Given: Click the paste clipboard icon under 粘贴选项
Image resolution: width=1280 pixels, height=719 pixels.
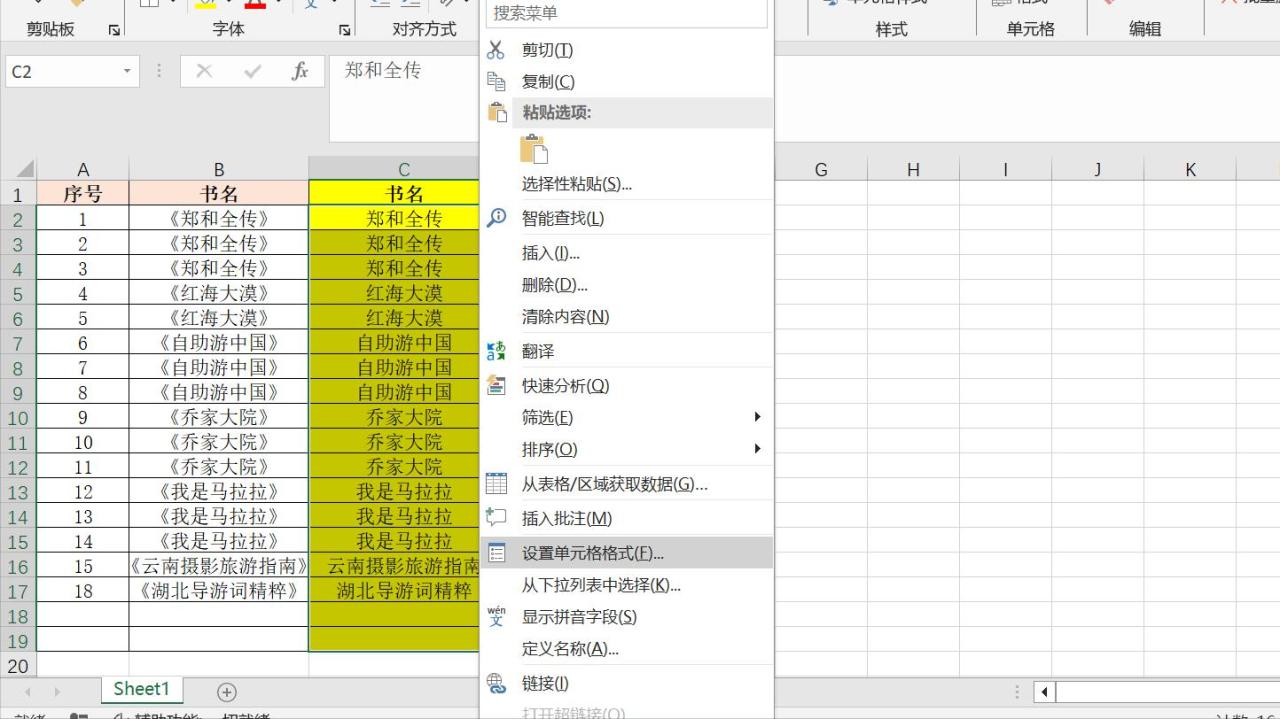Looking at the screenshot, I should [534, 149].
